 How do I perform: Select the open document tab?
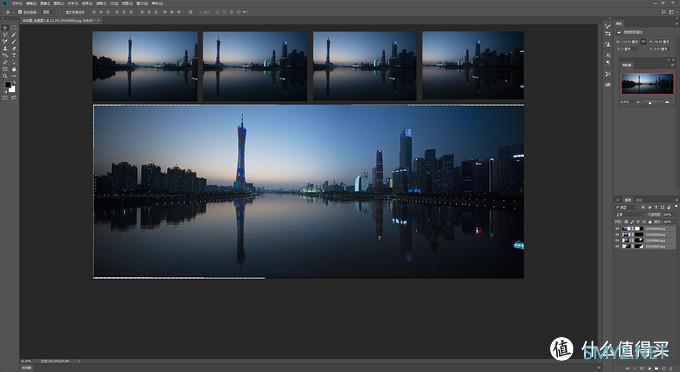60,20
